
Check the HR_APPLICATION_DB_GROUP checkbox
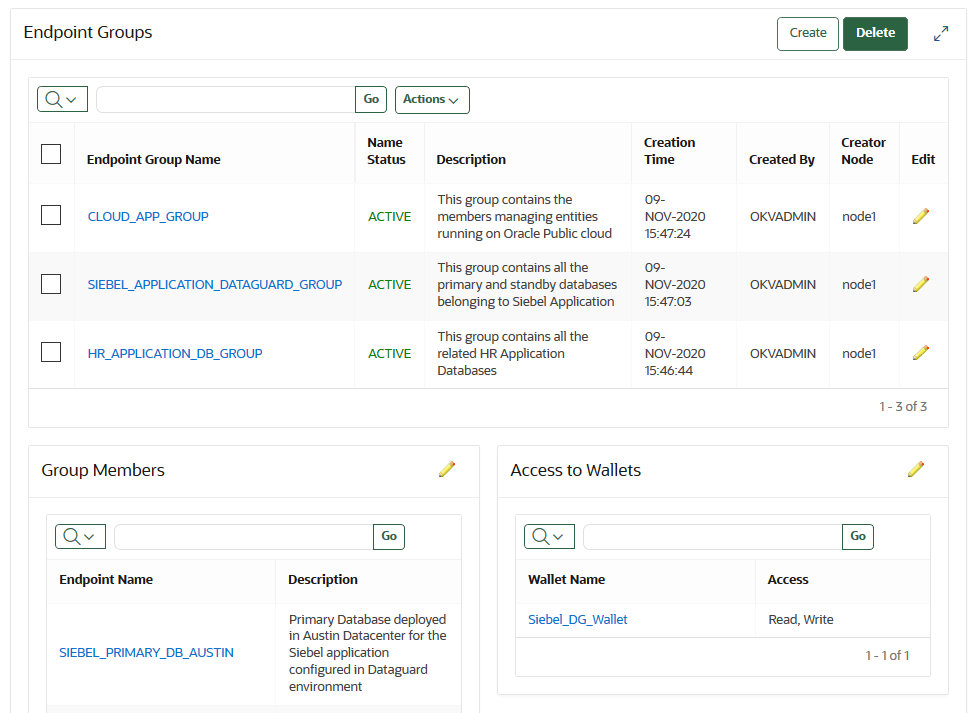pyautogui.click(x=51, y=352)
